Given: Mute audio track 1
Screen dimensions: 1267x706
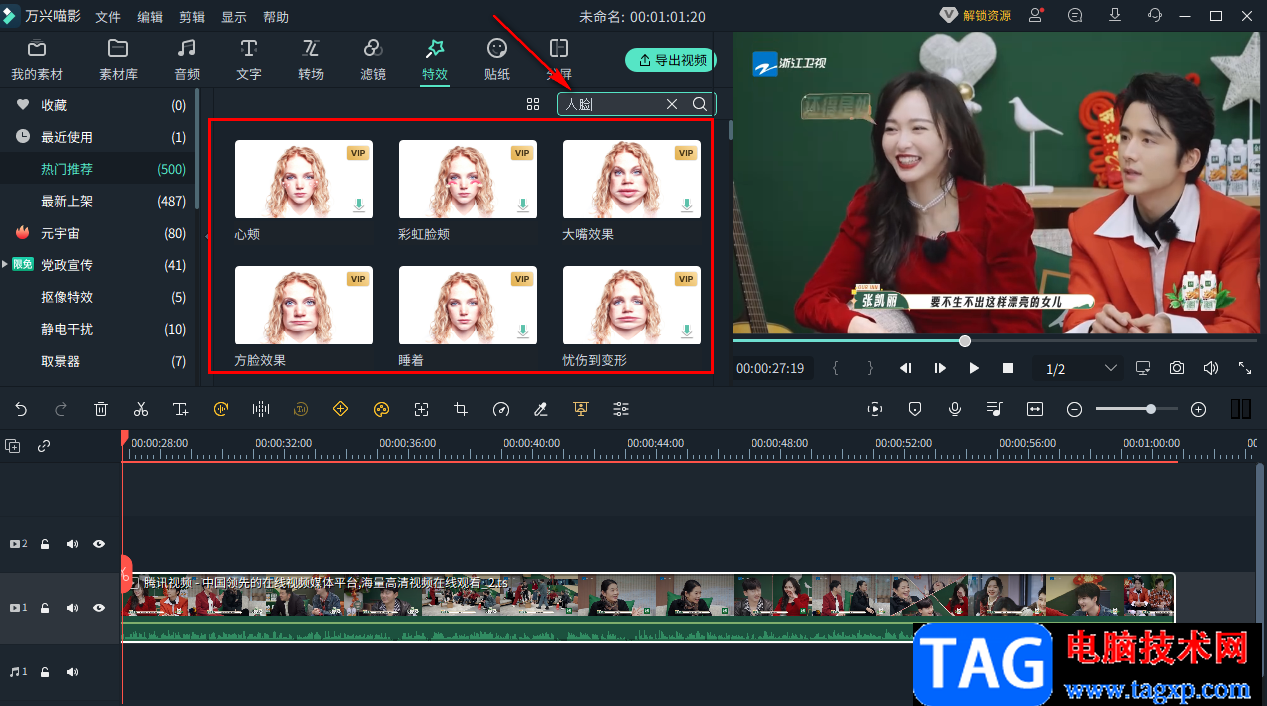Looking at the screenshot, I should coord(72,672).
